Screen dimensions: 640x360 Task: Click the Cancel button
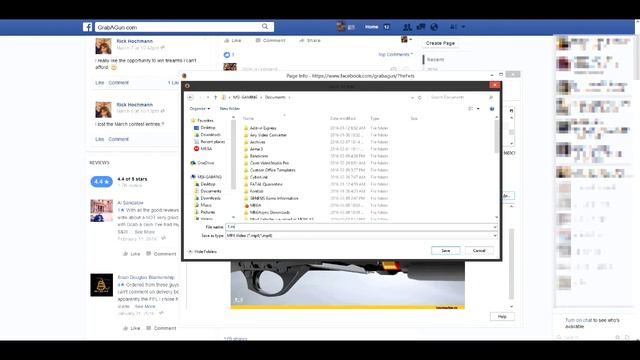pos(479,251)
